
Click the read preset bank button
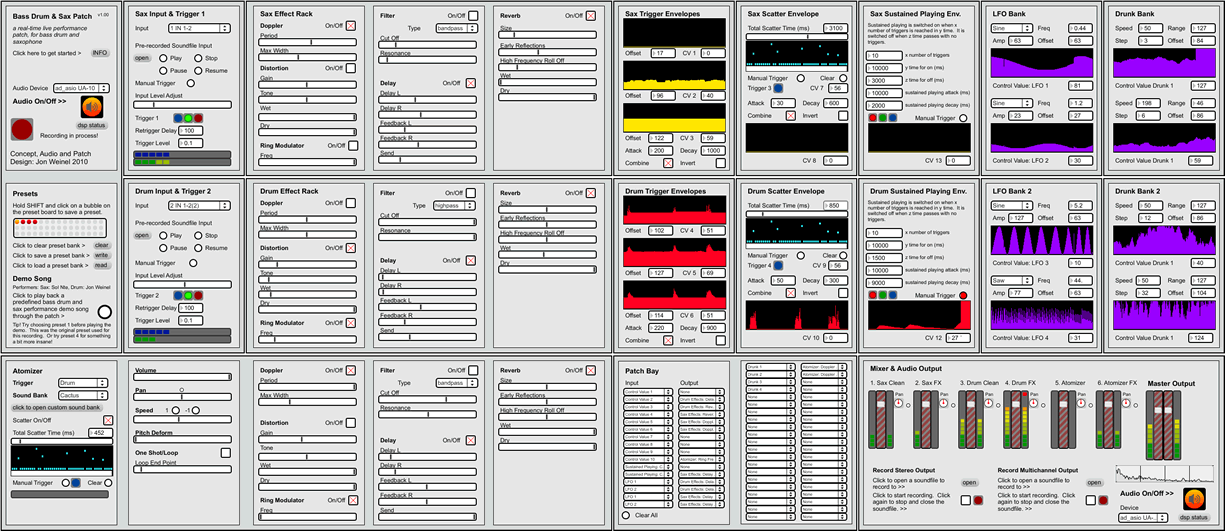pyautogui.click(x=102, y=265)
